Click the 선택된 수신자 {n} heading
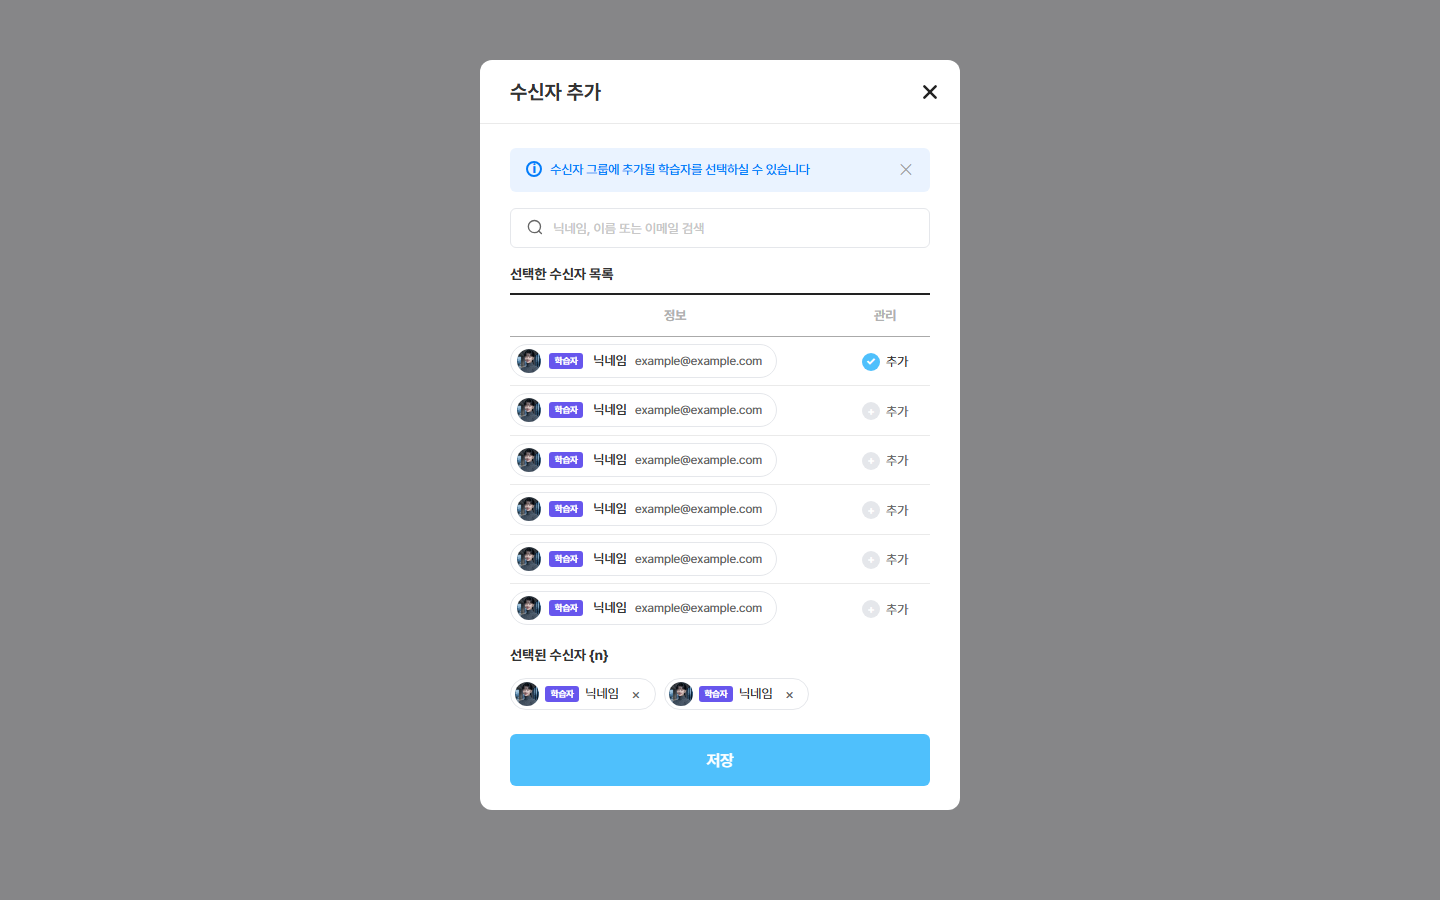Viewport: 1440px width, 900px height. pyautogui.click(x=559, y=655)
